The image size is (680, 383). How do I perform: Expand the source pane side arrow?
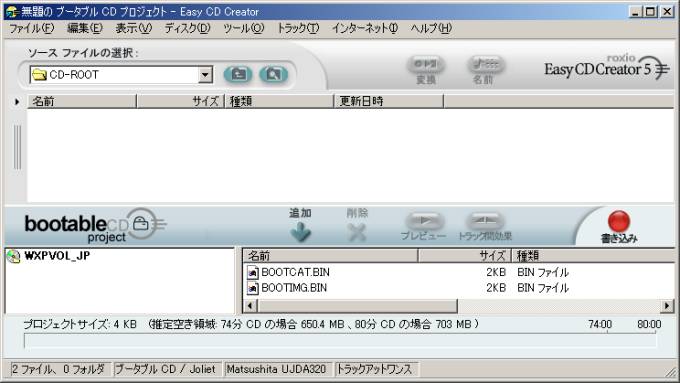17,102
